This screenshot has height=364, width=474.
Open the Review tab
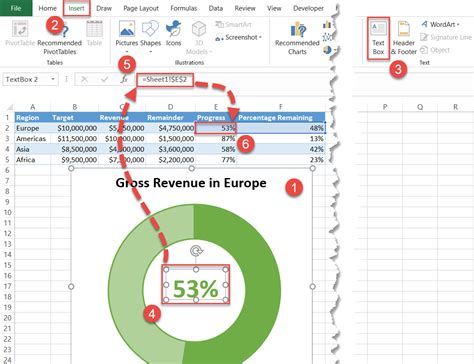245,8
